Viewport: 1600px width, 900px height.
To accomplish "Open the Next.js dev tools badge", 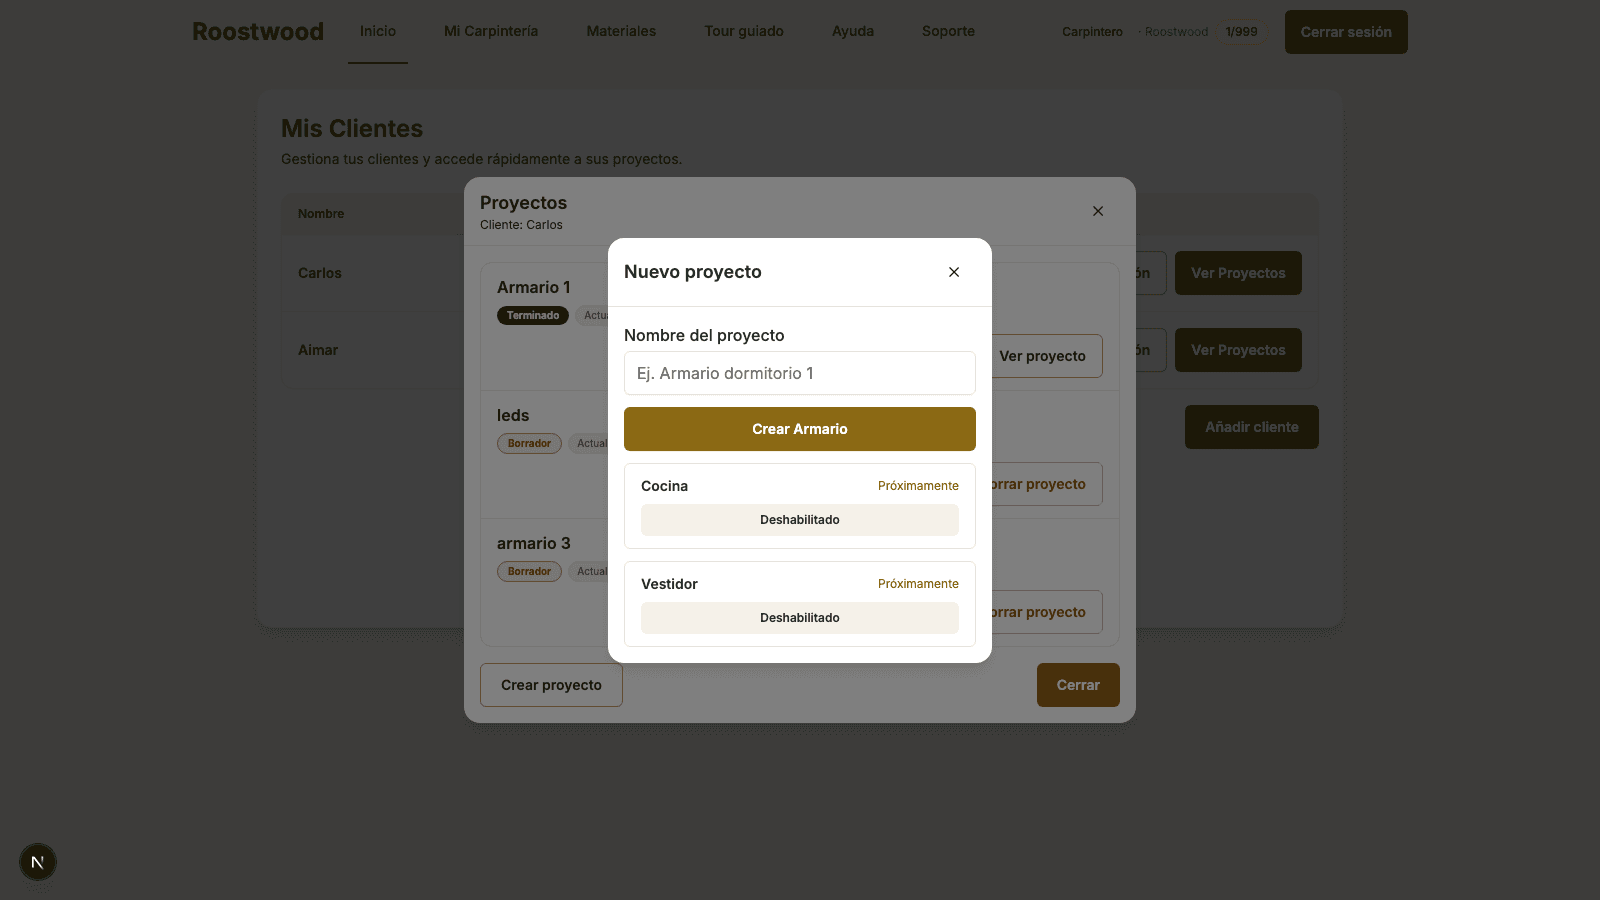I will coord(38,862).
